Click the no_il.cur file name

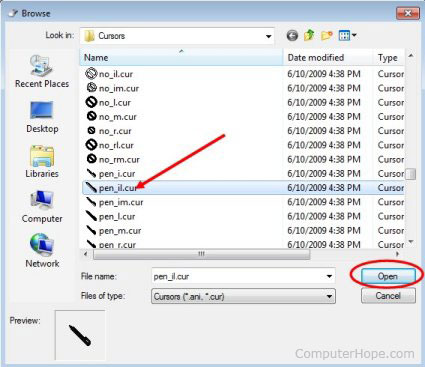click(116, 74)
